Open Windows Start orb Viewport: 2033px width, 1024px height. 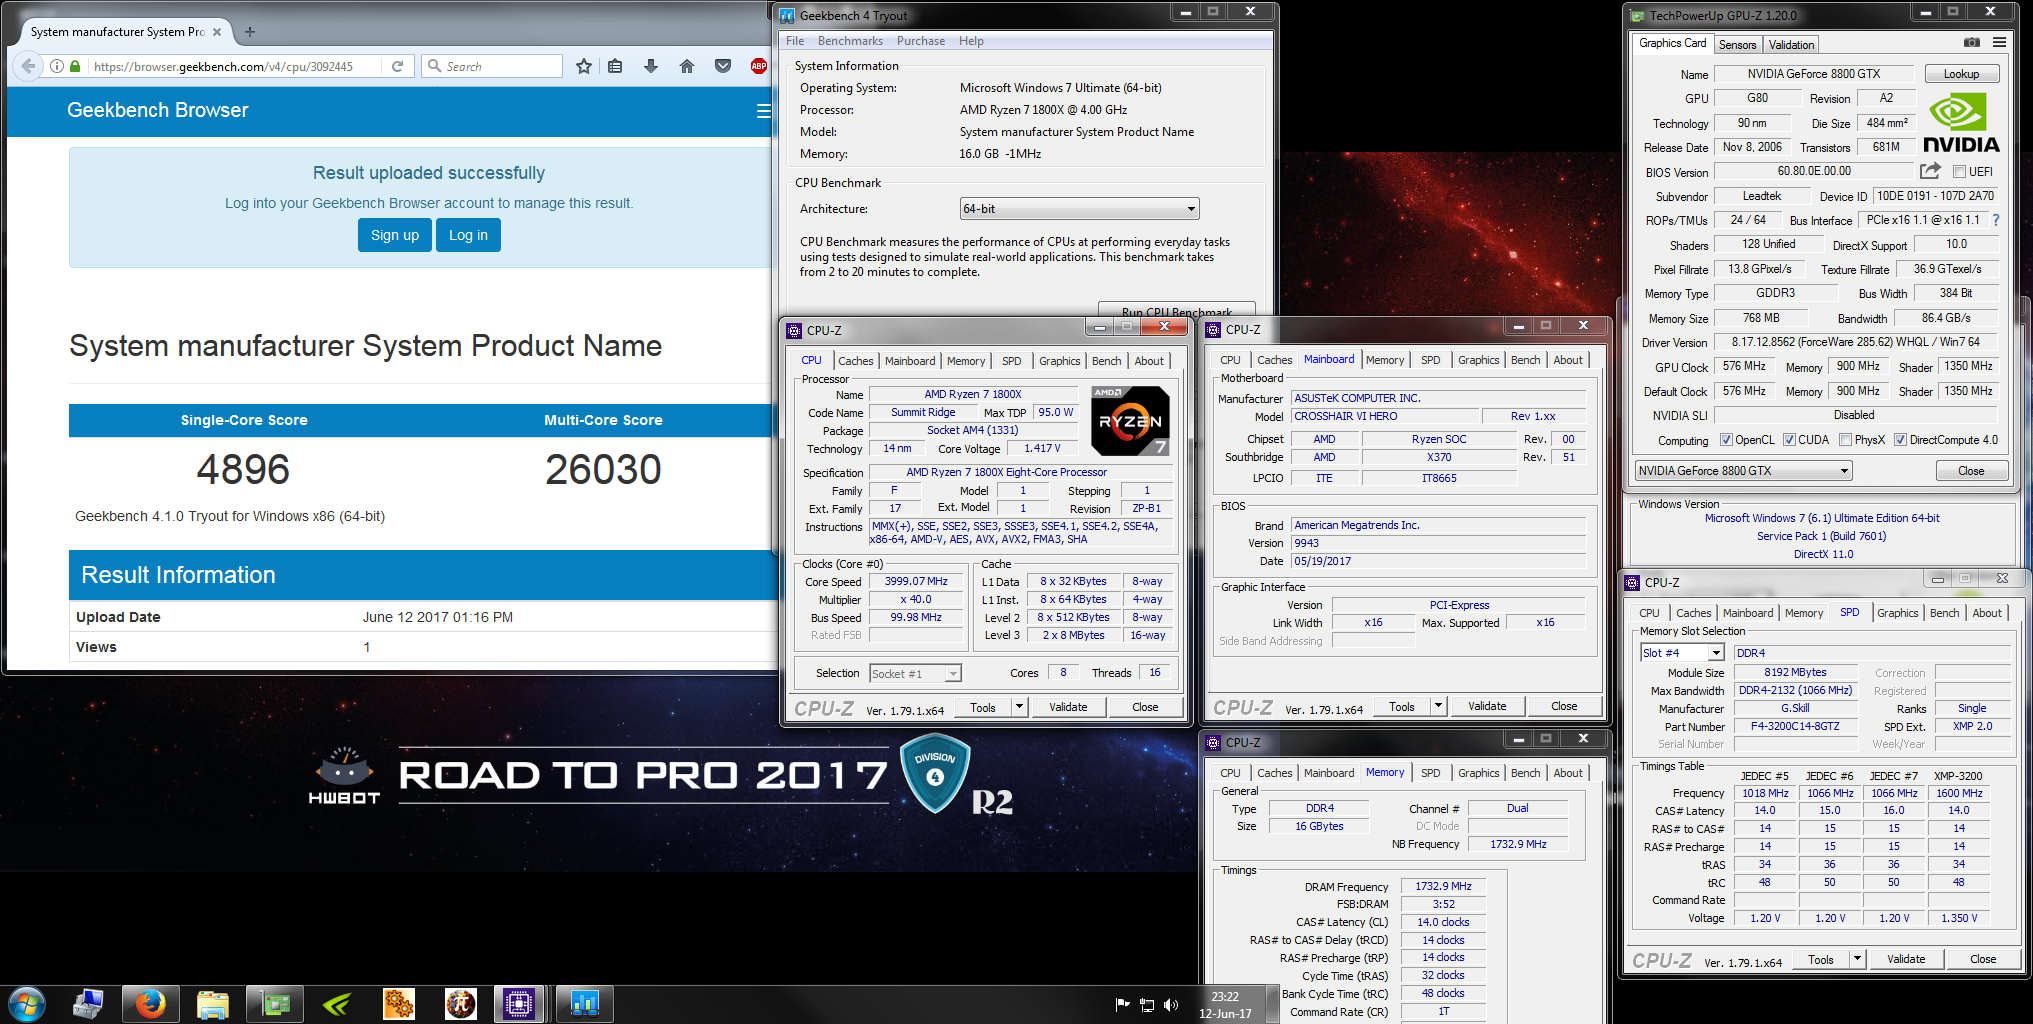pos(27,1003)
